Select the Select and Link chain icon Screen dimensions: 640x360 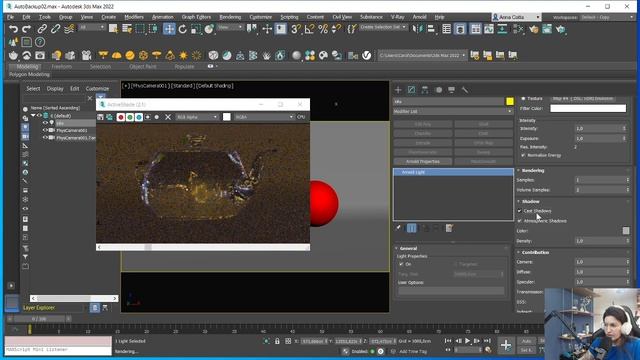pyautogui.click(x=42, y=29)
